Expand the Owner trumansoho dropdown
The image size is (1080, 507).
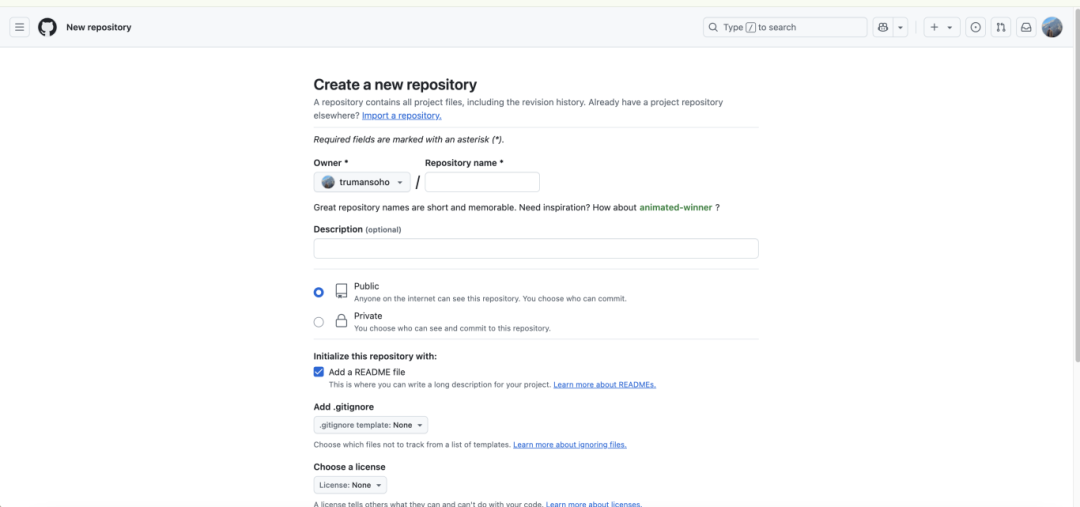pos(362,182)
